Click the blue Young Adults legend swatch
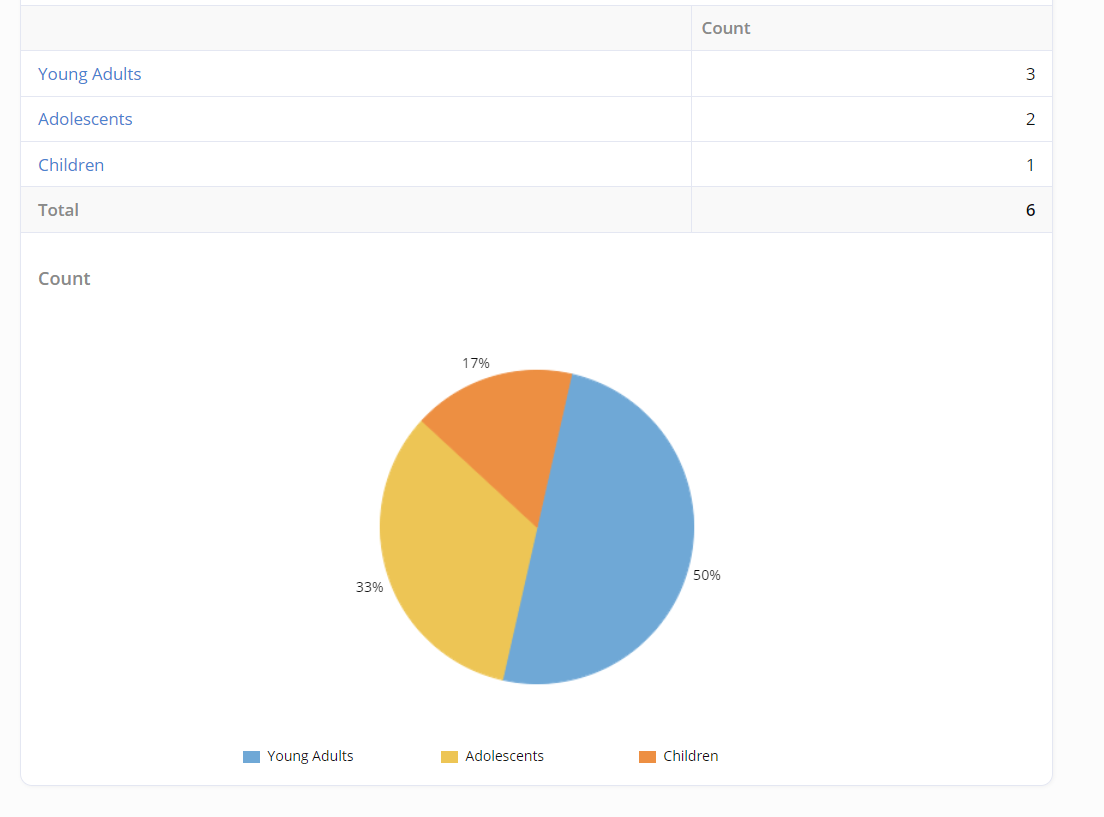The width and height of the screenshot is (1104, 817). click(x=251, y=757)
